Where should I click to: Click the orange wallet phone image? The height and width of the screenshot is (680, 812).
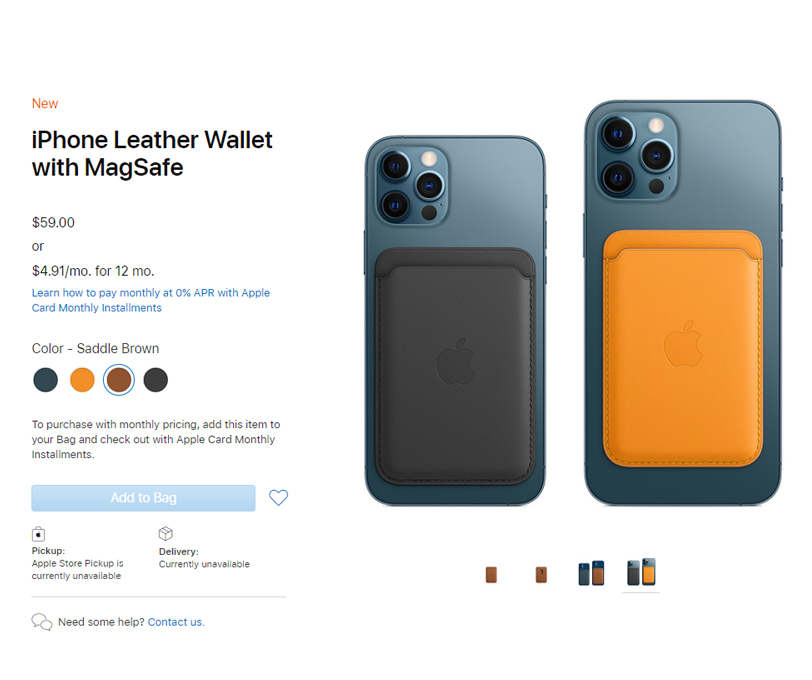click(x=683, y=303)
